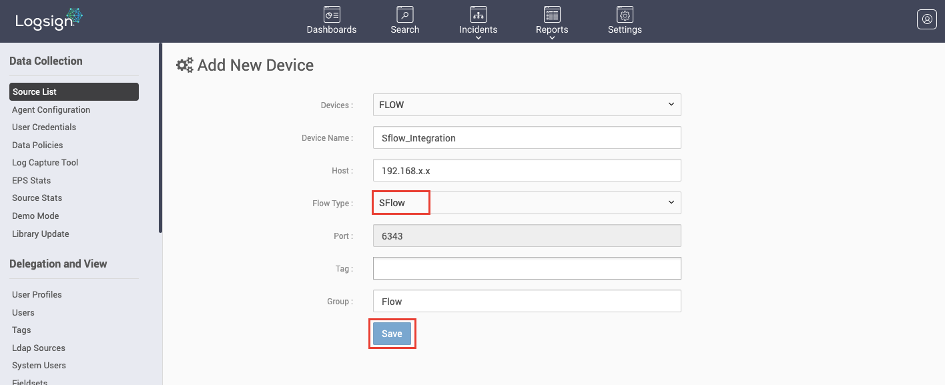Open Demo Mode in sidebar
This screenshot has height=385, width=945.
(x=36, y=216)
